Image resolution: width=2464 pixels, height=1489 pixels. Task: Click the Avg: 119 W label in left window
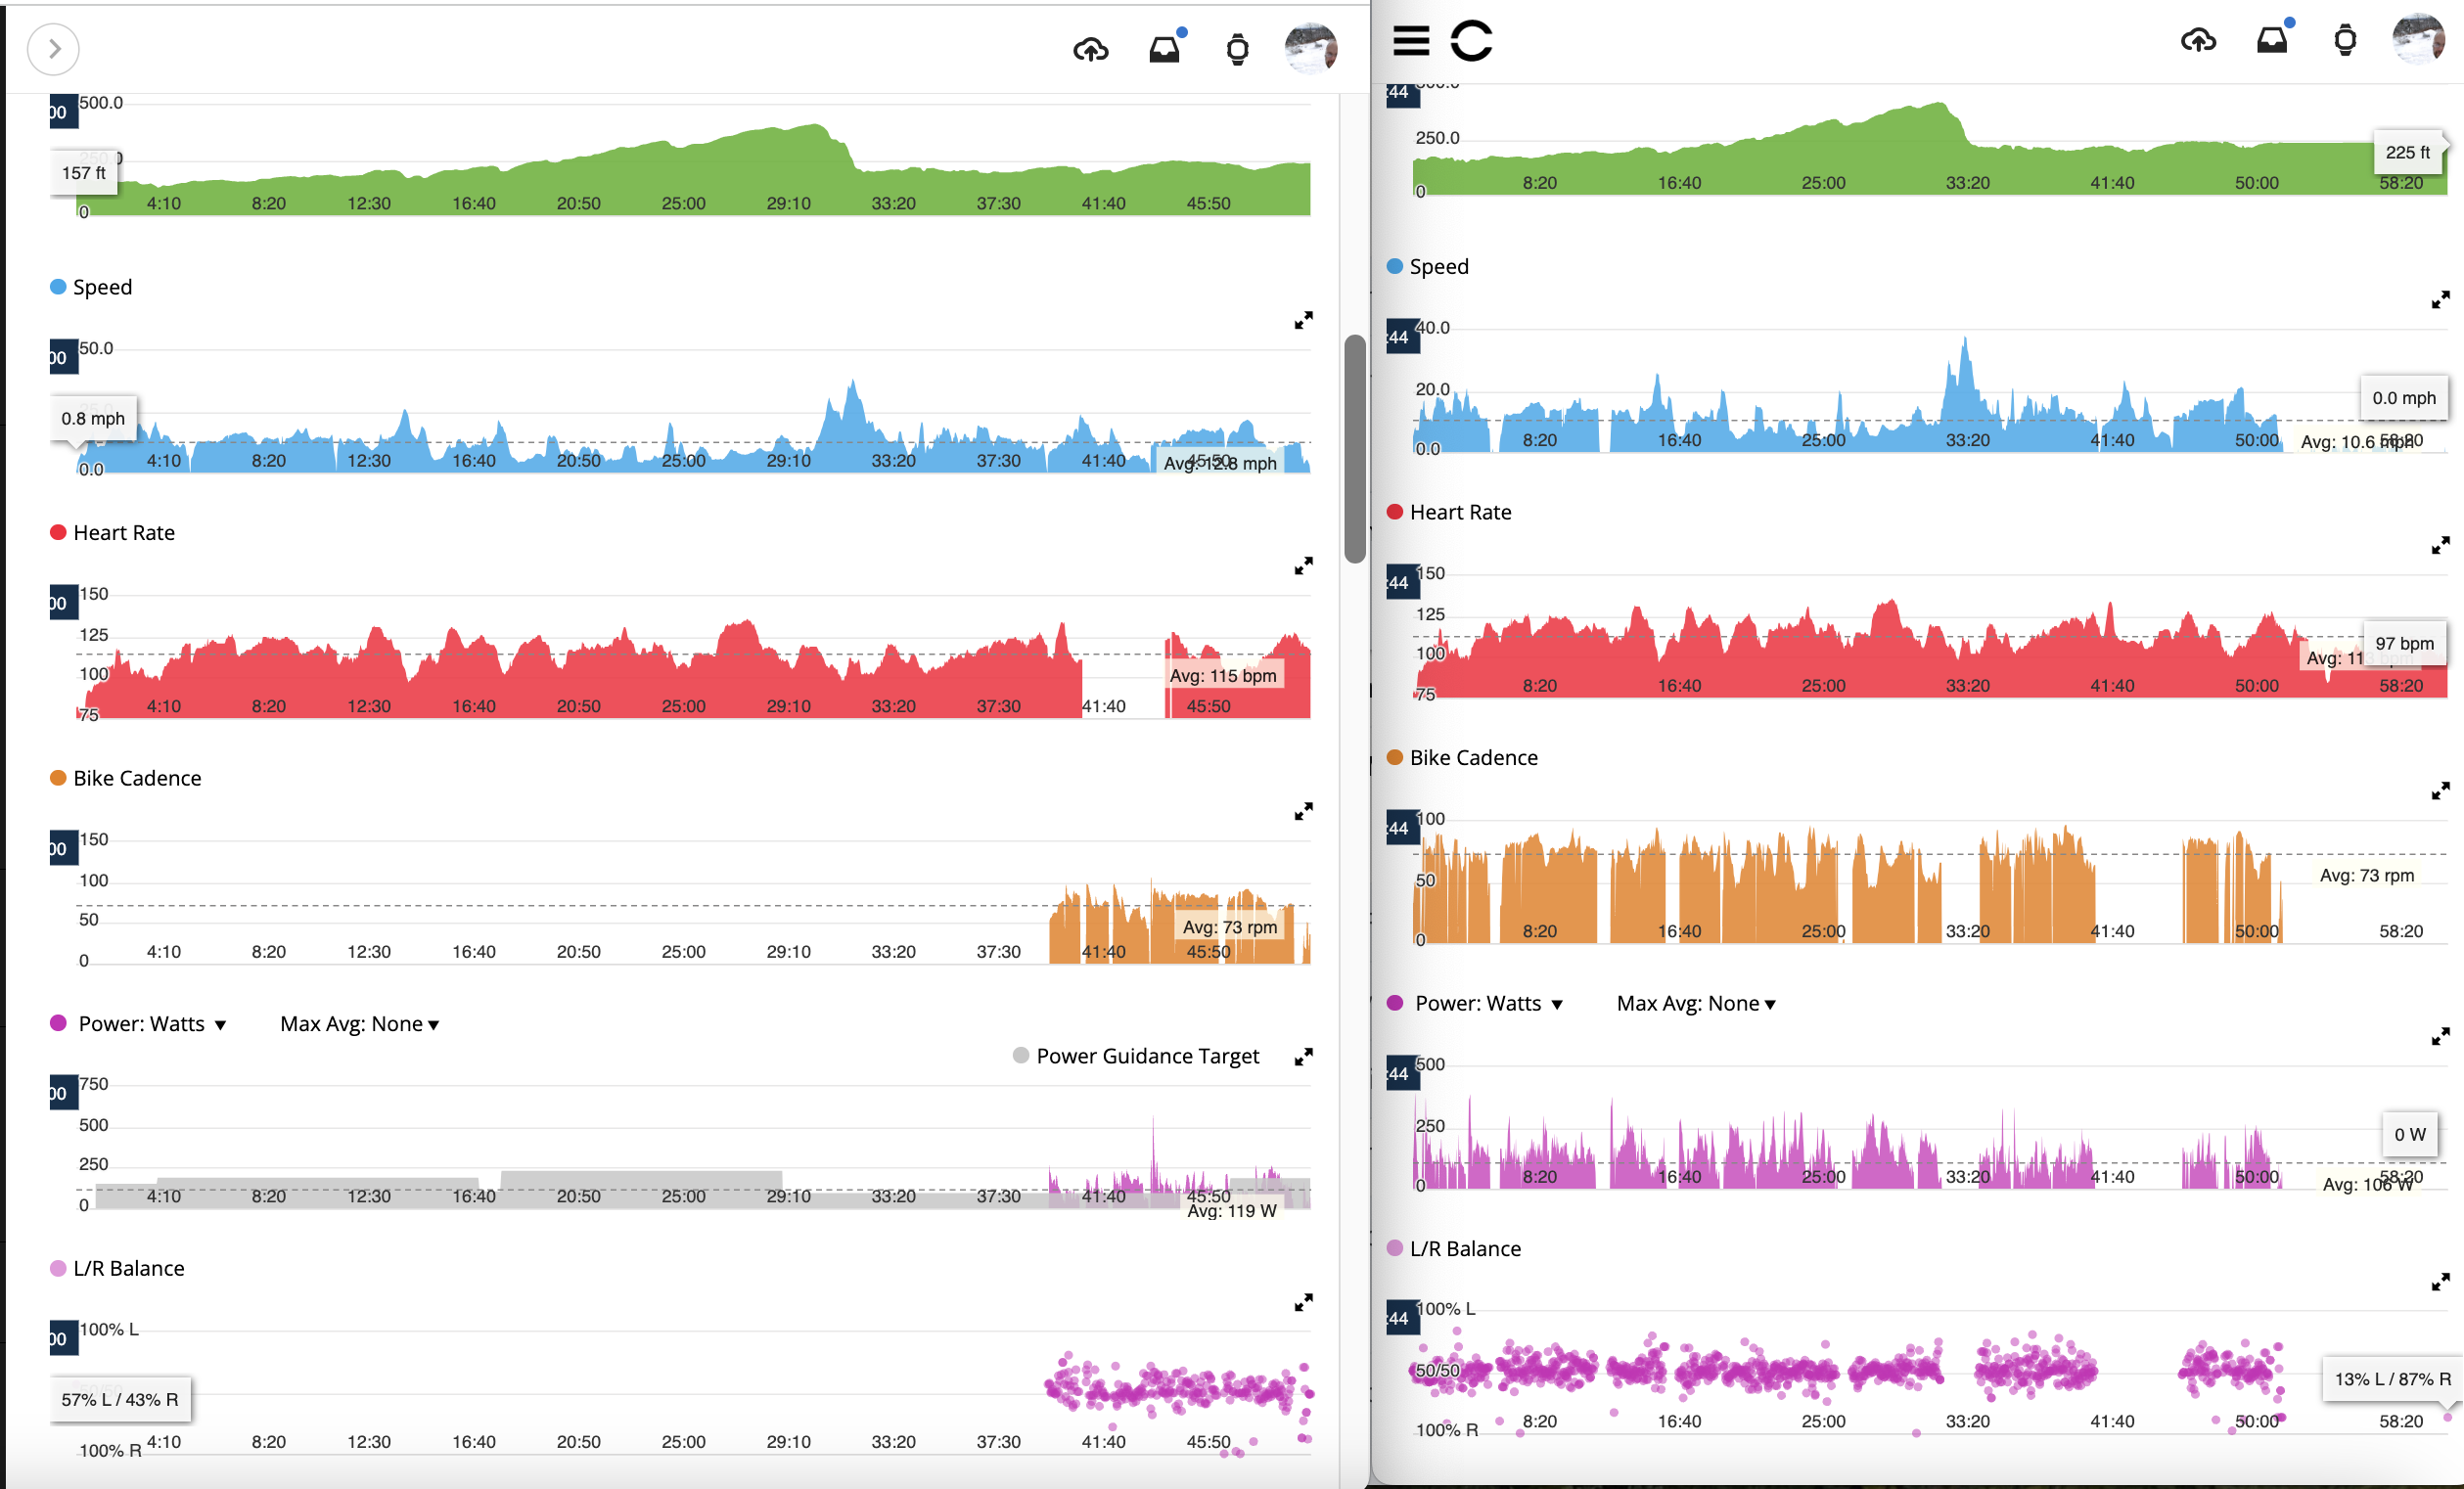1232,1211
